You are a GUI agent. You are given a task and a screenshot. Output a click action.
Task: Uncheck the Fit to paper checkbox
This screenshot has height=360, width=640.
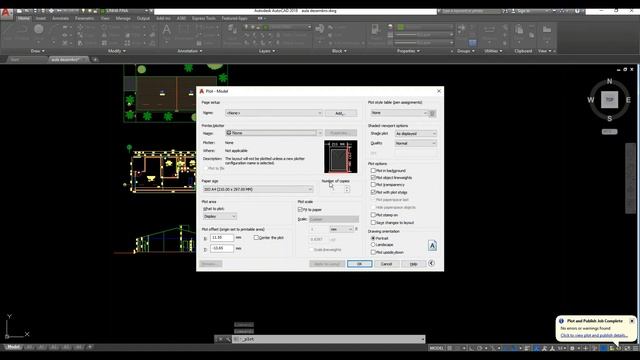[x=300, y=209]
